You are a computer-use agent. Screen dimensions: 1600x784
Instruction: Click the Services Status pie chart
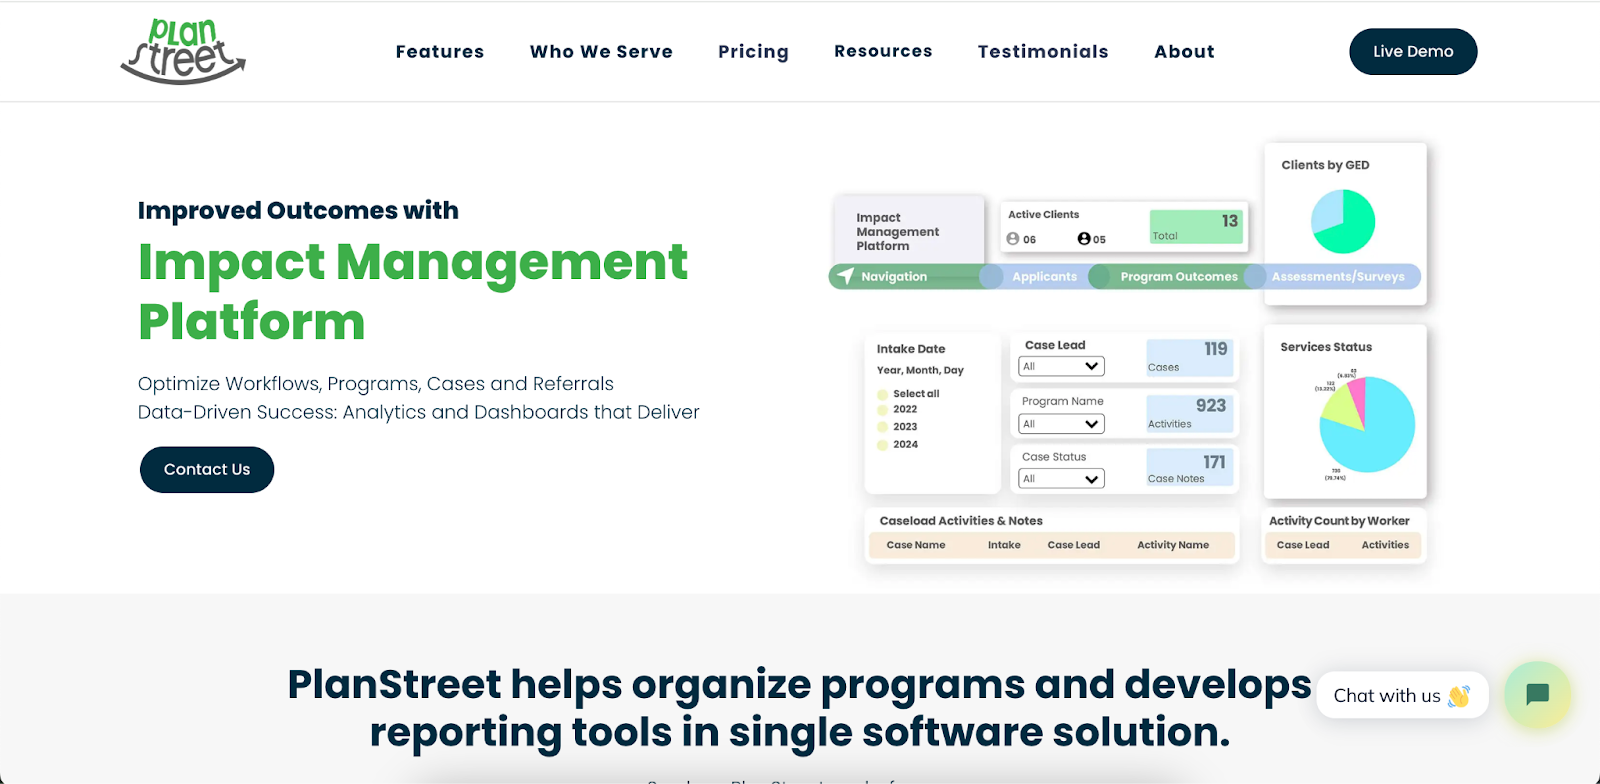[x=1366, y=424]
